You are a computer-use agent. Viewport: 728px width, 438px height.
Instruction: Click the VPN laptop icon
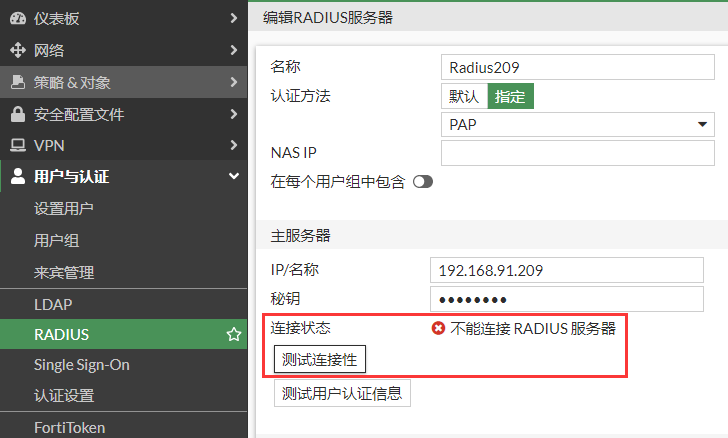[18, 146]
